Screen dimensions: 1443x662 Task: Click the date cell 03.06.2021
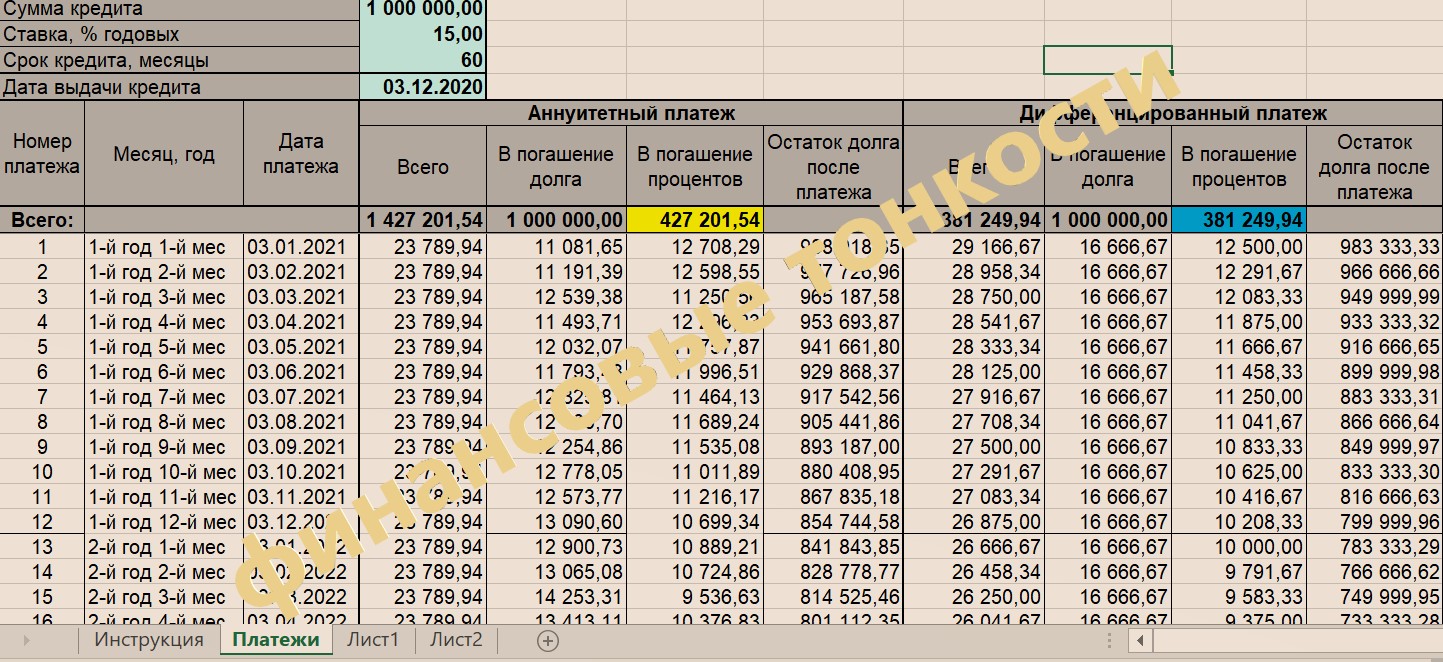click(301, 372)
